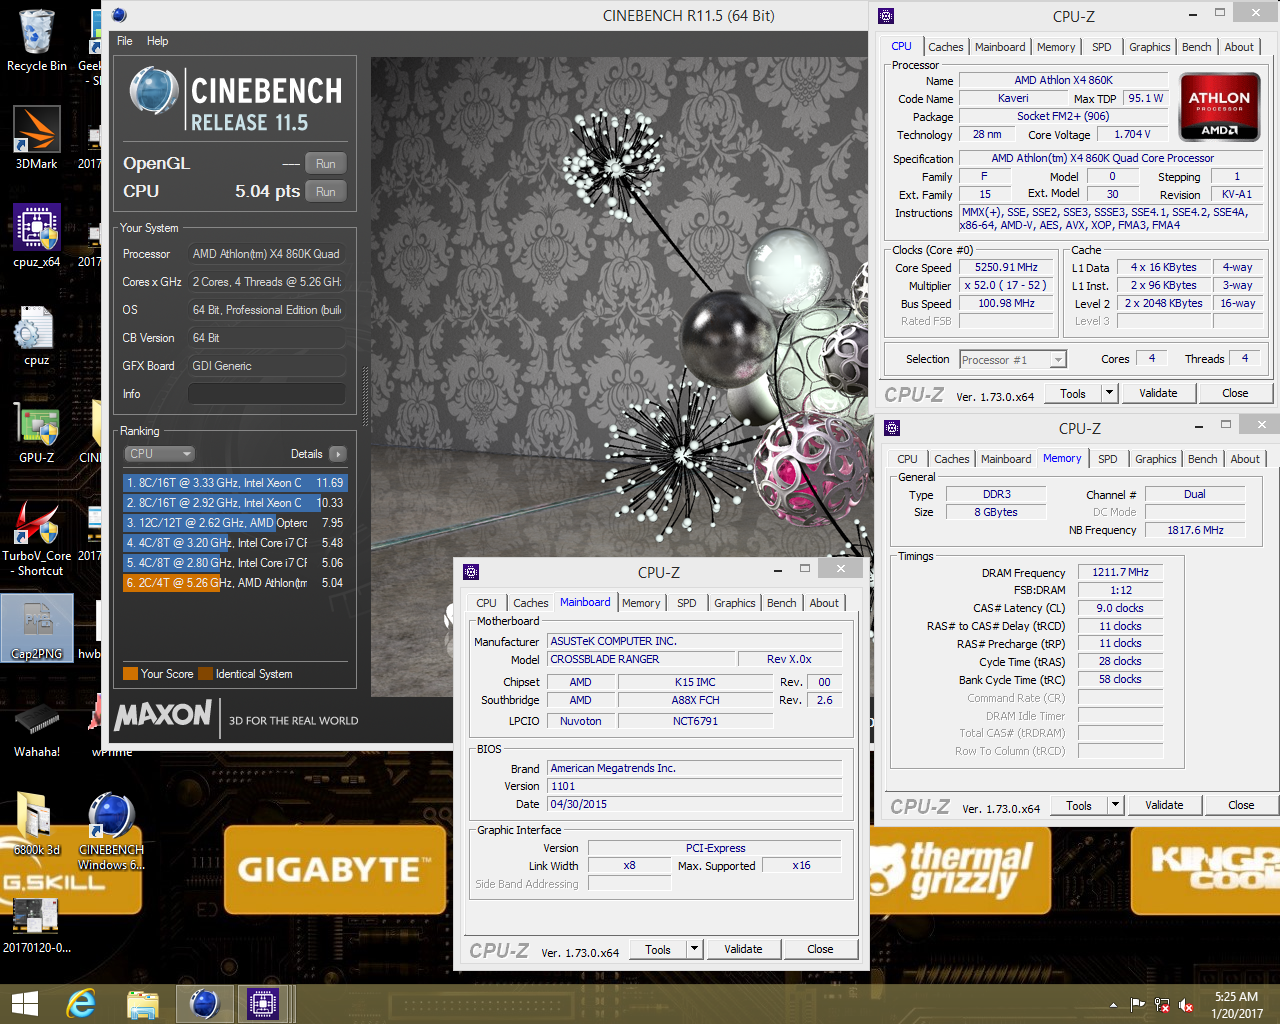Click the Memory CPU-Z window title icon

pos(892,428)
